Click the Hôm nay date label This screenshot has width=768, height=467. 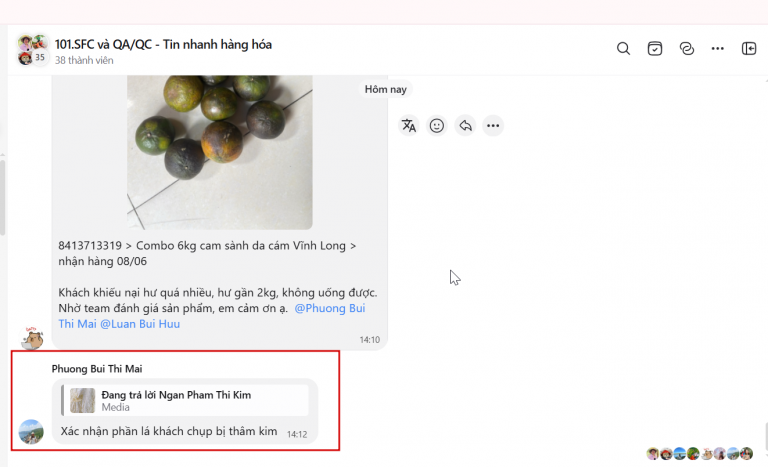[385, 89]
